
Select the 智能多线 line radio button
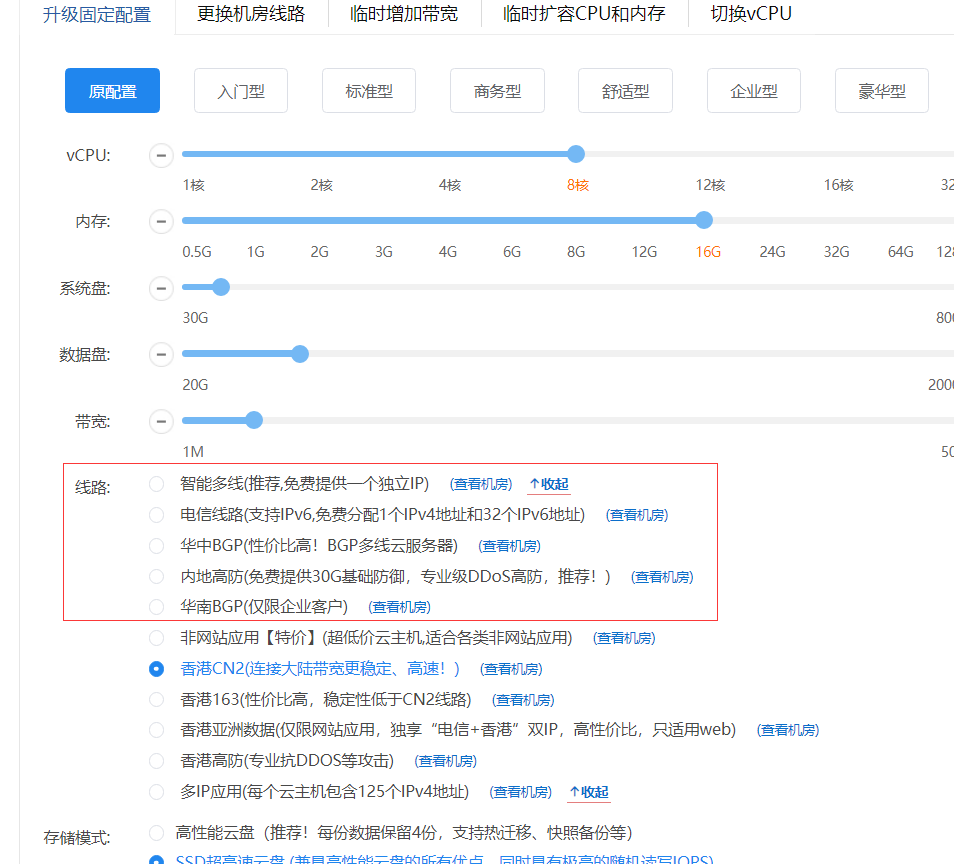click(156, 484)
